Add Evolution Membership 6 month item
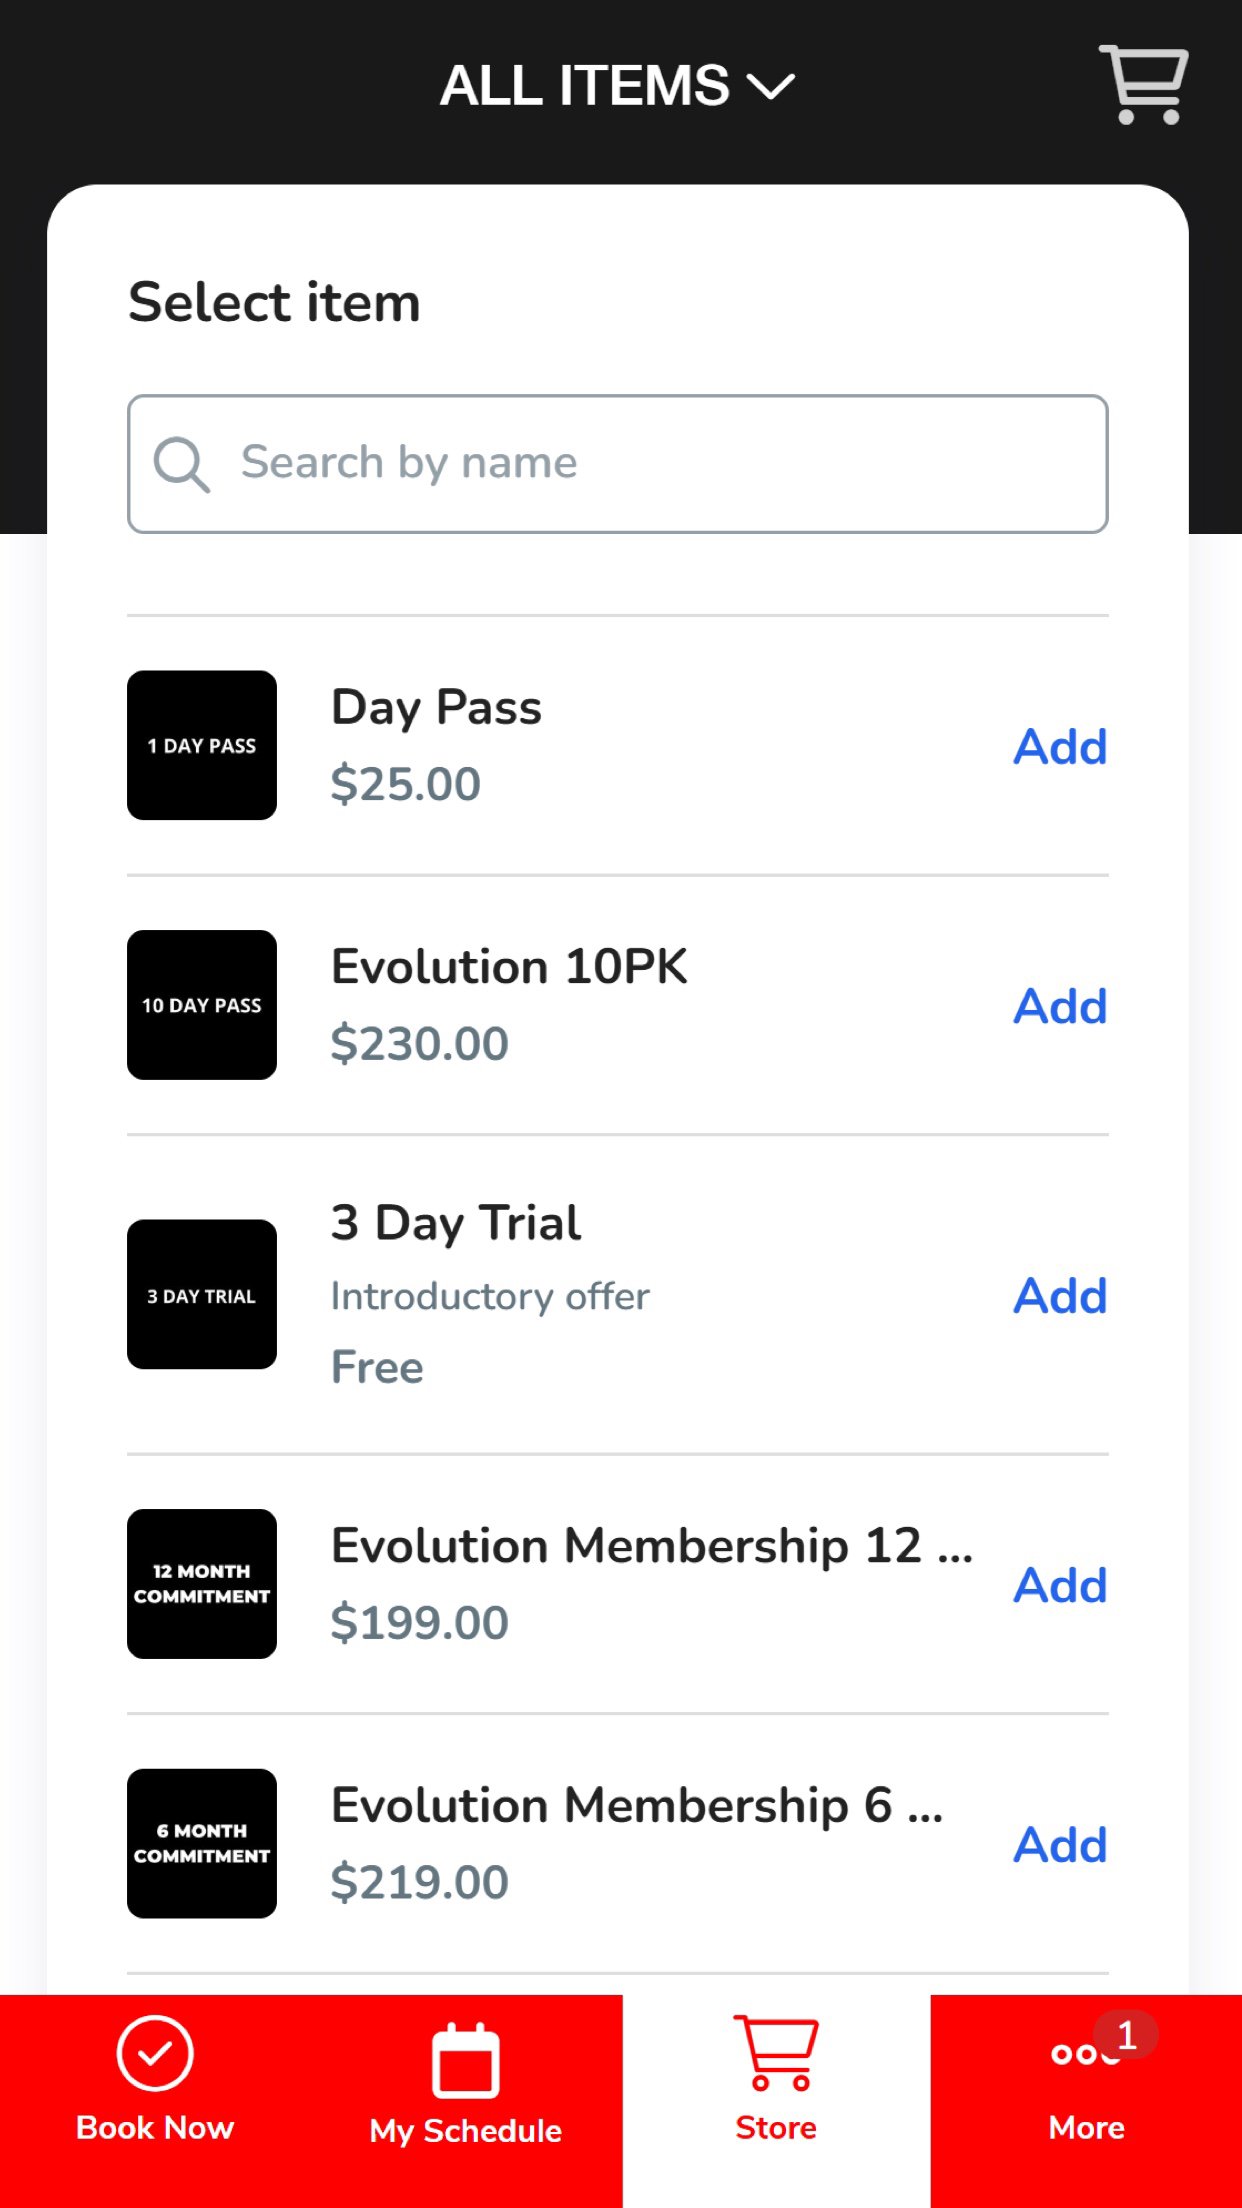 1060,1845
